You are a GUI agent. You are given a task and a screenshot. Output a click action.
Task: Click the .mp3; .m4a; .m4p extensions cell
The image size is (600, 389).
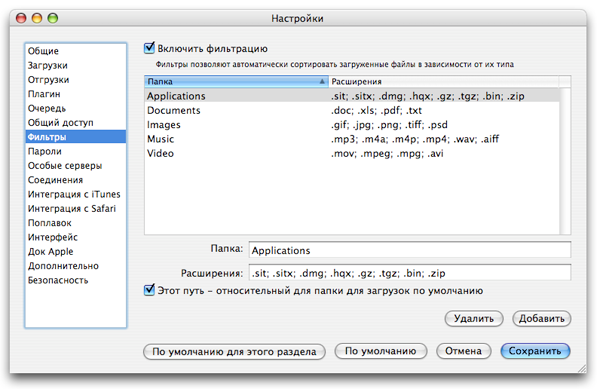[415, 139]
